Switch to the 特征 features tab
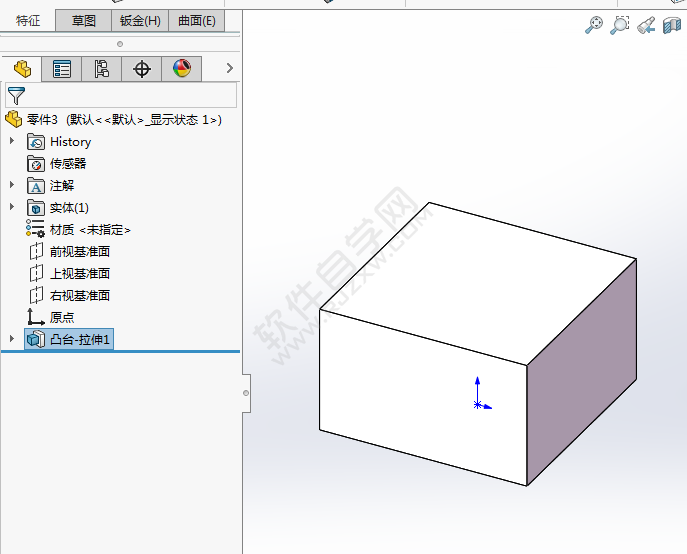The image size is (687, 554). click(28, 21)
